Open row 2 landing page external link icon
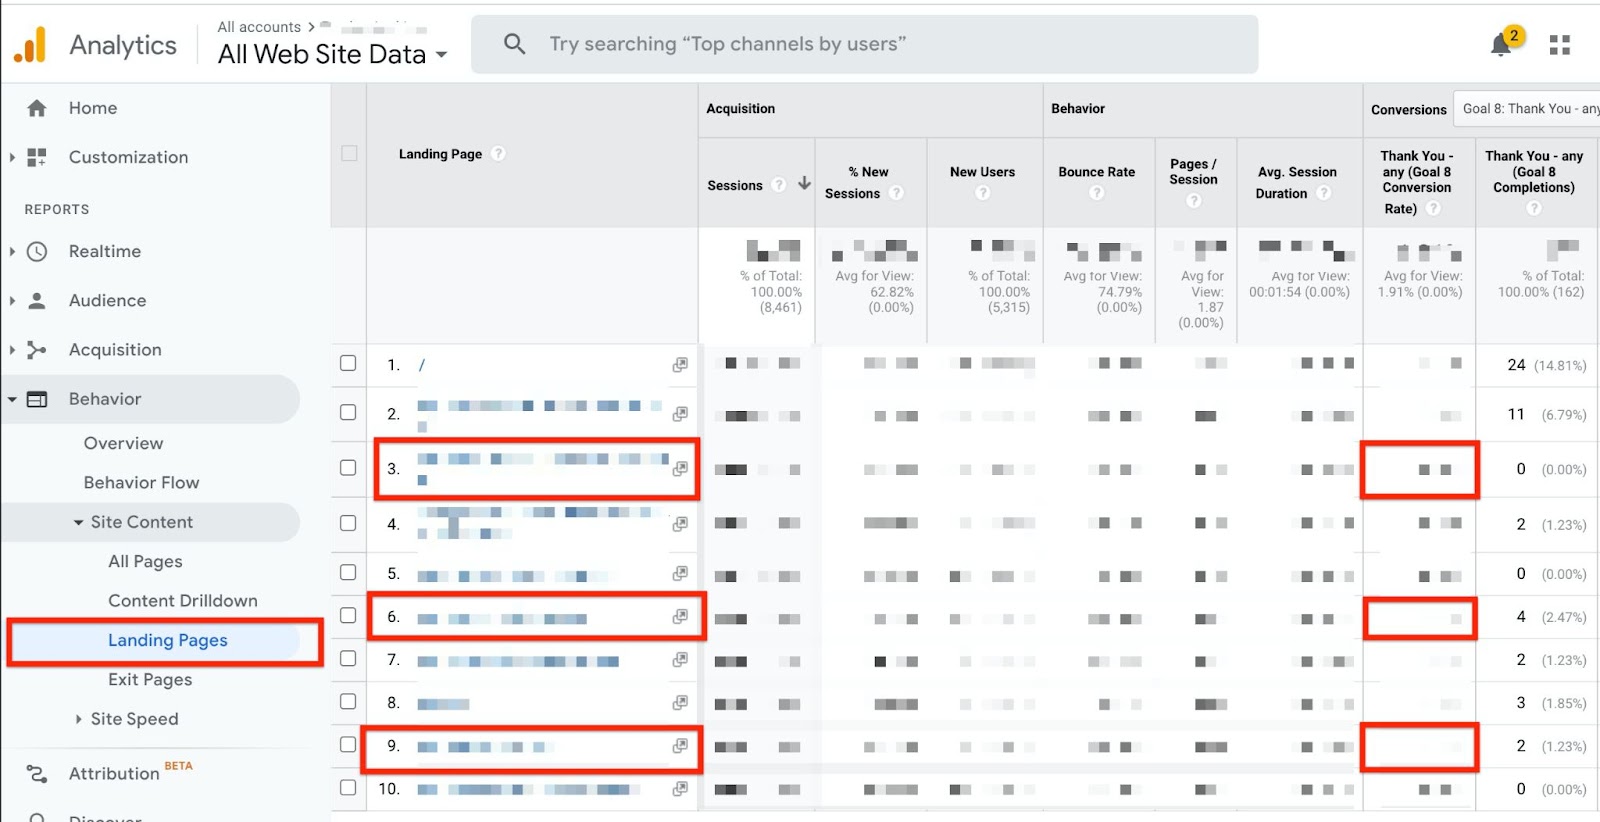This screenshot has width=1600, height=822. coord(680,413)
